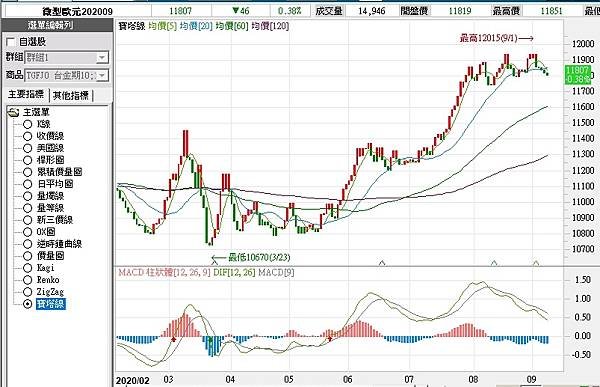Switch to the 其他指標 tab
Screen dimensions: 600x387
(x=71, y=95)
